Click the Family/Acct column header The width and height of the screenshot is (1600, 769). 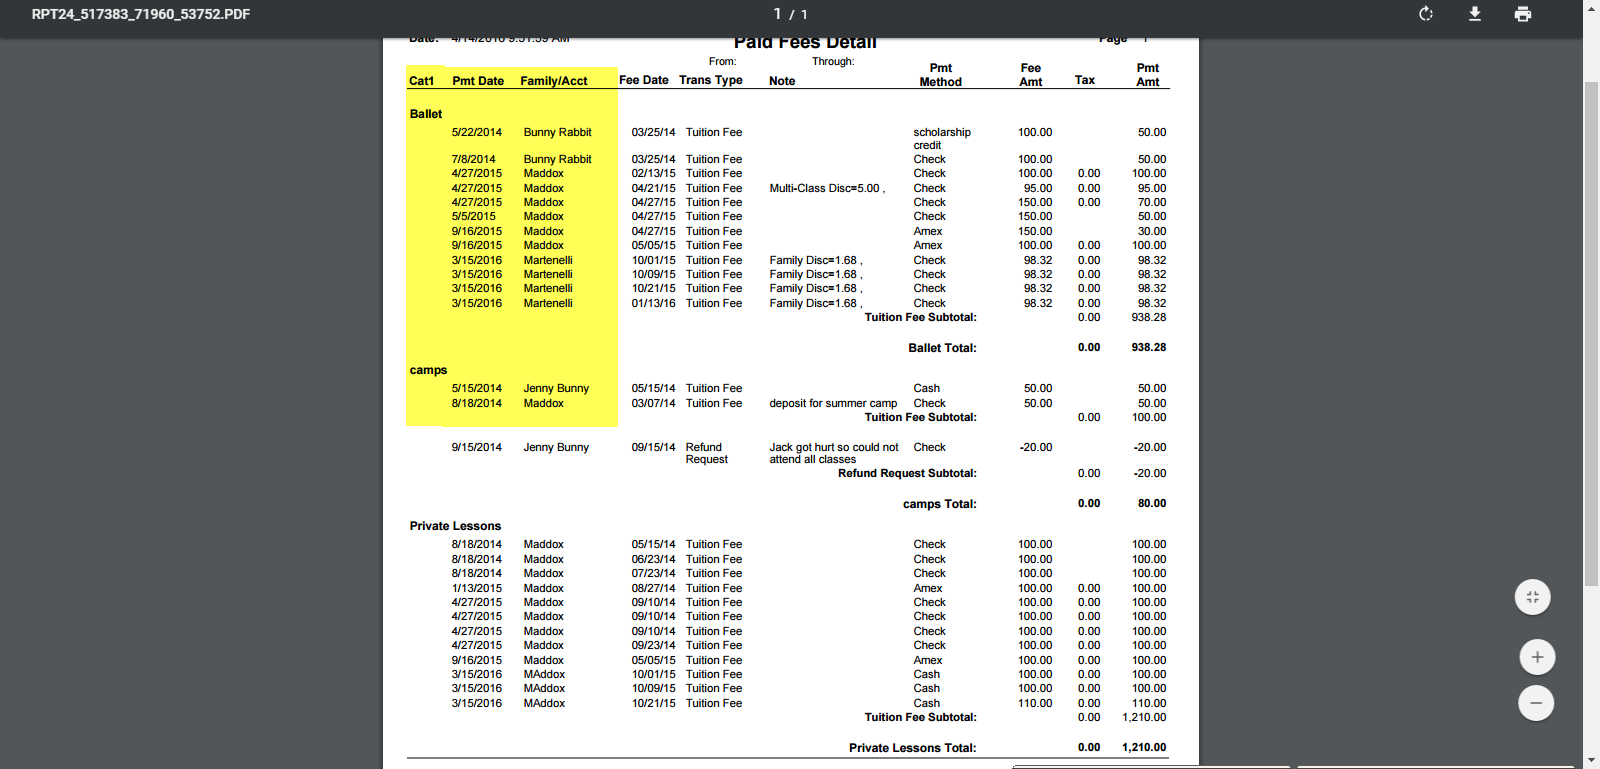pyautogui.click(x=554, y=81)
